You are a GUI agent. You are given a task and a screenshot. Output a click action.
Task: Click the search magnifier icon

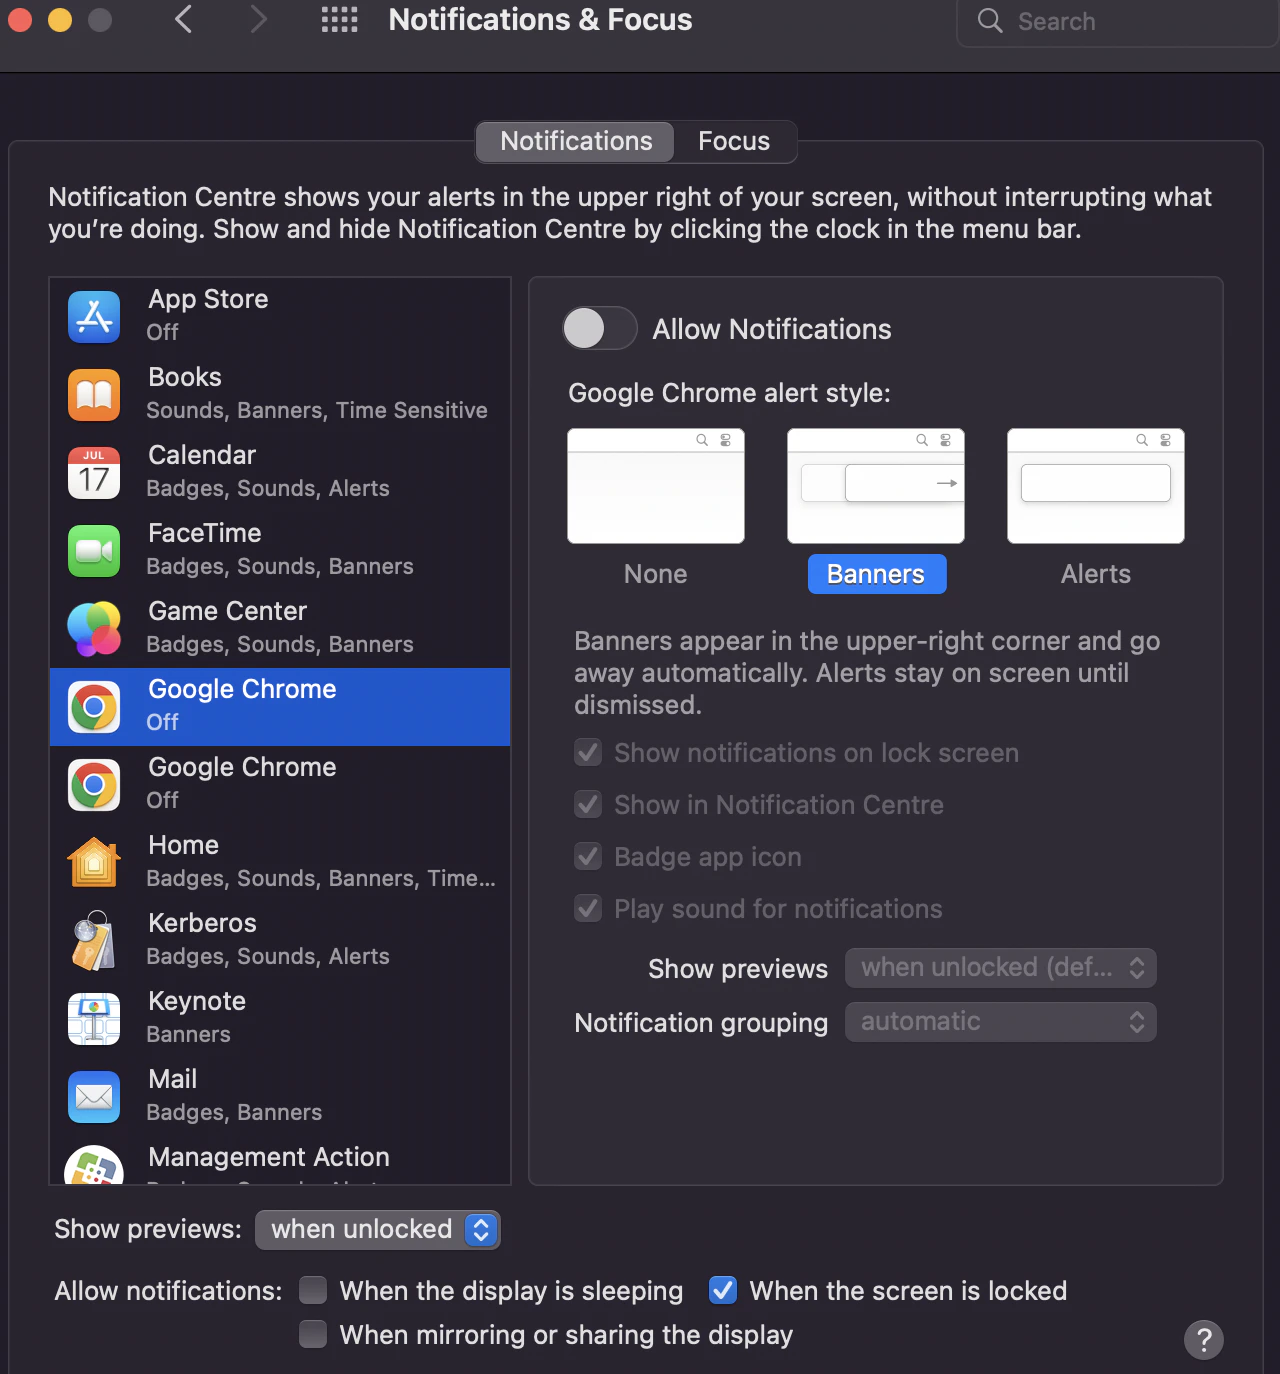tap(990, 21)
